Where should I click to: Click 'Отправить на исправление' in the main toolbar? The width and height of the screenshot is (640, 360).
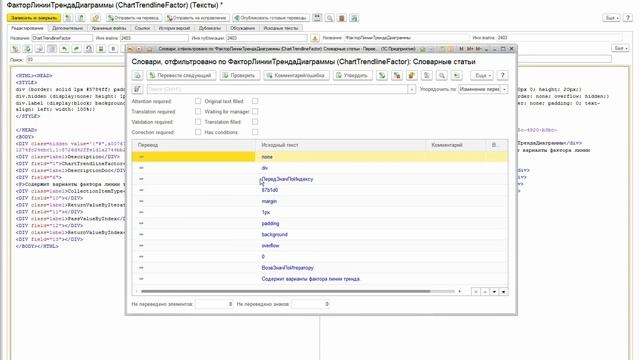[x=196, y=18]
